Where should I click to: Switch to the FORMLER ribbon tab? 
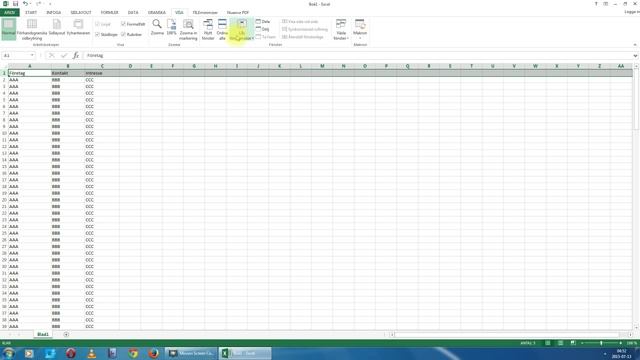(x=109, y=13)
